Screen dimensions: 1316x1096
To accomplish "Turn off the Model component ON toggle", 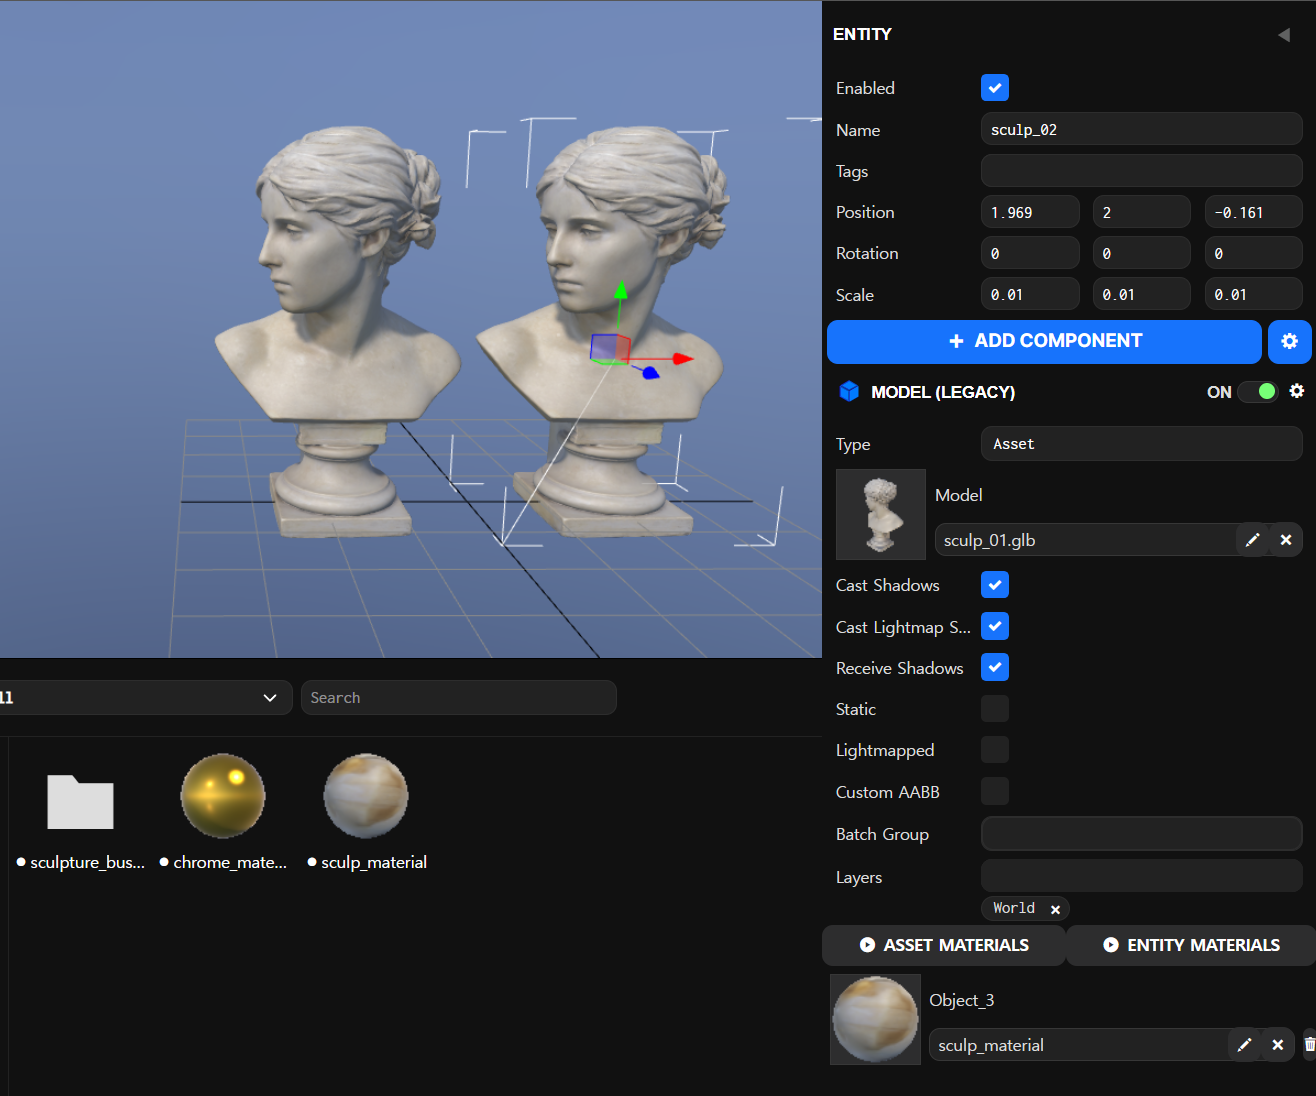I will pyautogui.click(x=1258, y=391).
